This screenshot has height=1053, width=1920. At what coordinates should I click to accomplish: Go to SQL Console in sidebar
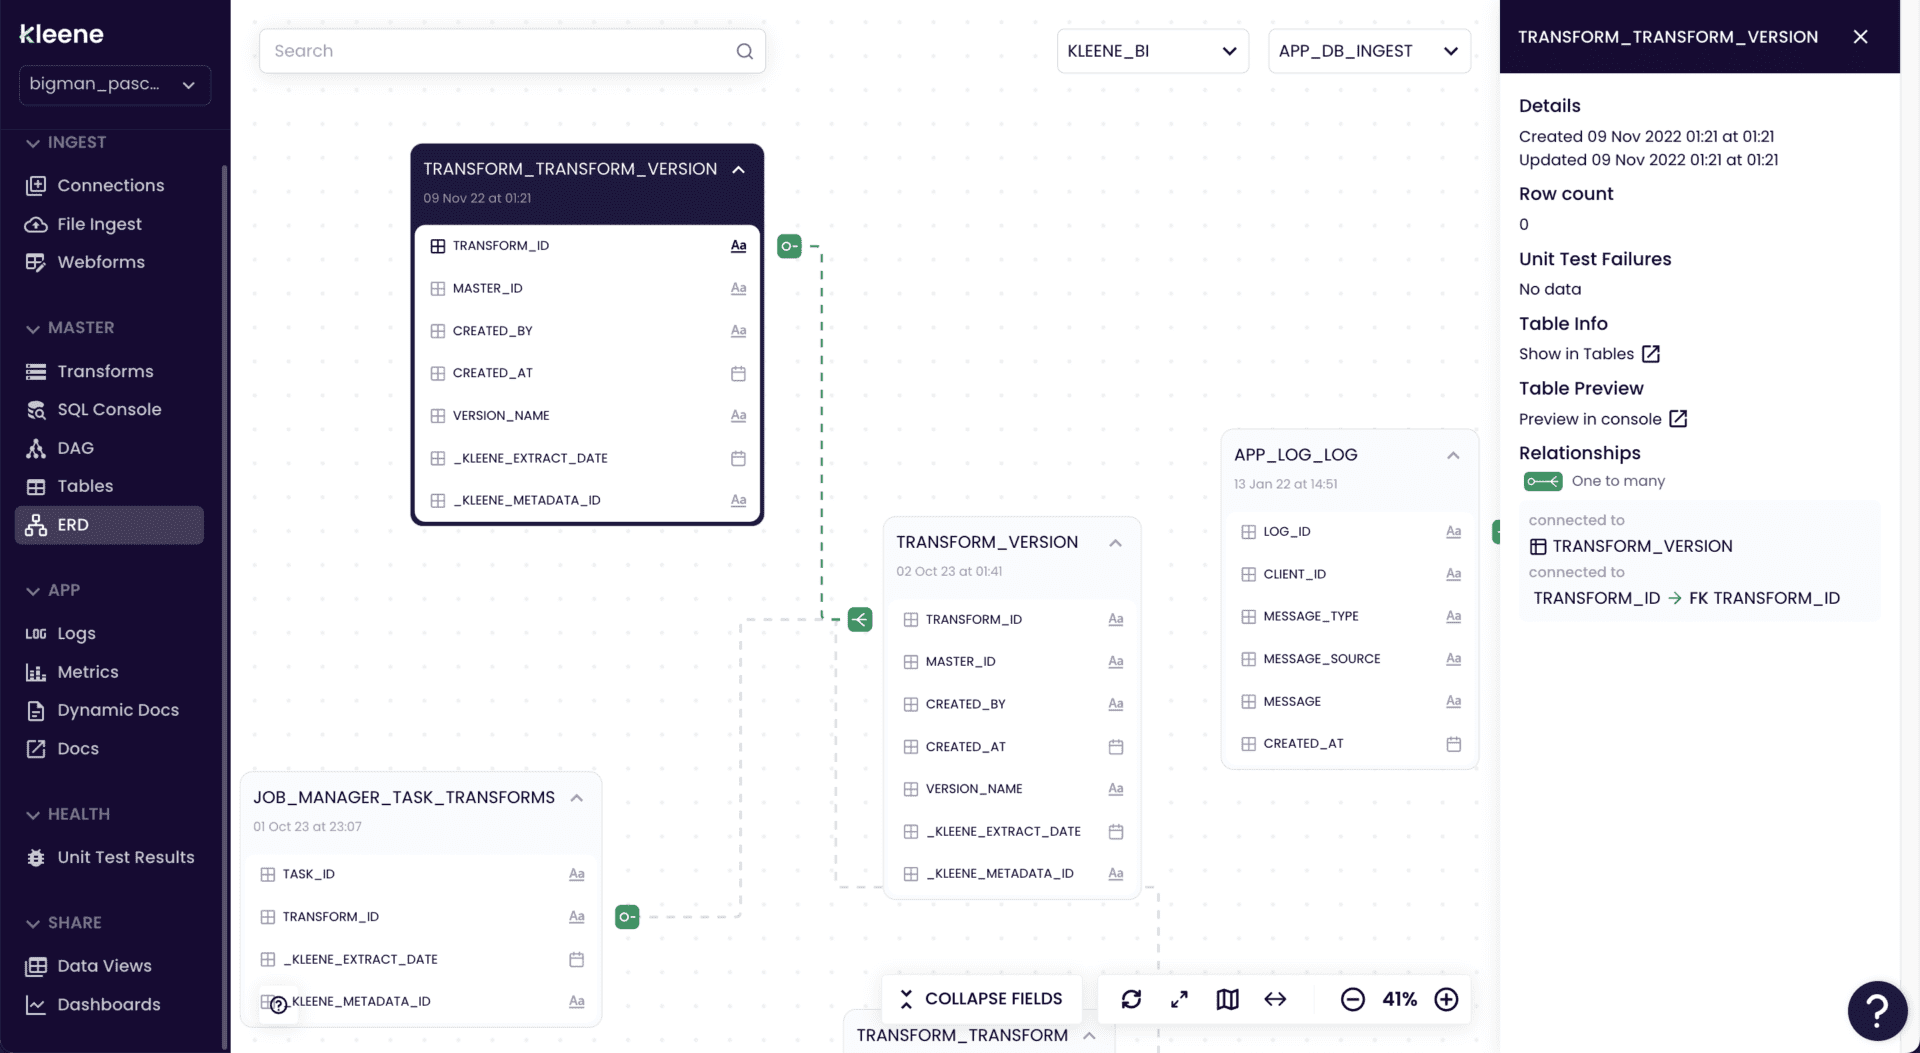[x=109, y=409]
